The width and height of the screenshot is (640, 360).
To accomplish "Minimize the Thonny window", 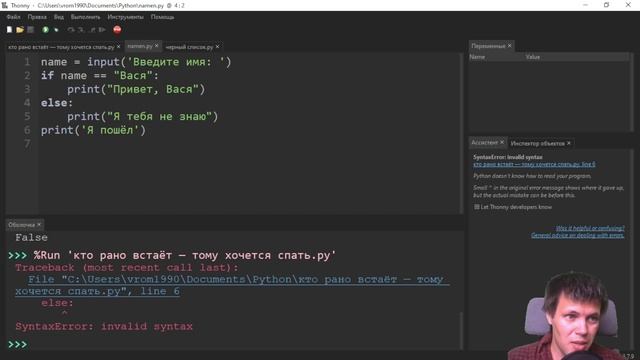I will click(x=585, y=5).
